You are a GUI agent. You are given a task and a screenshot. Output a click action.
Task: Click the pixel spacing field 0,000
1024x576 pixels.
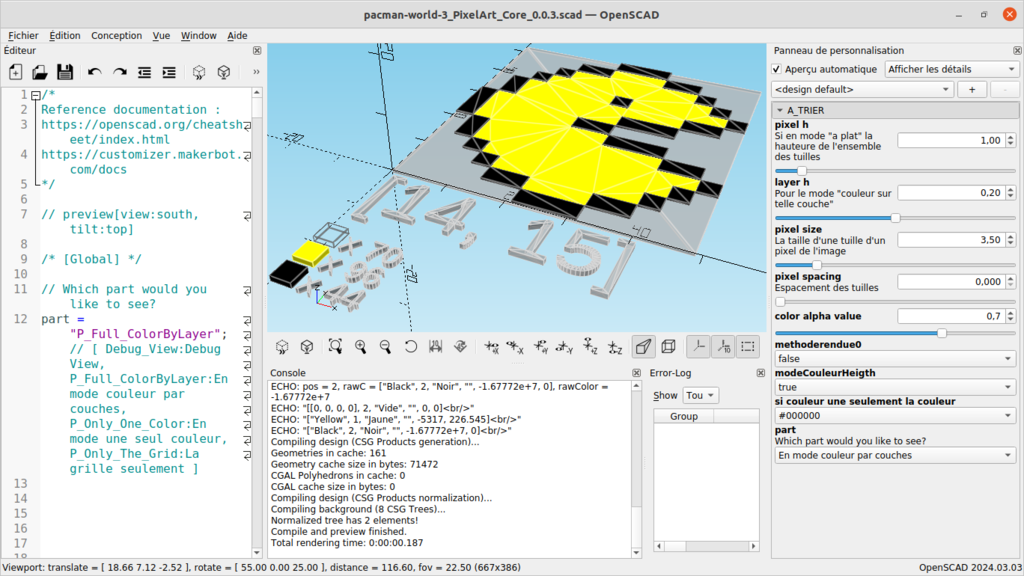point(952,281)
